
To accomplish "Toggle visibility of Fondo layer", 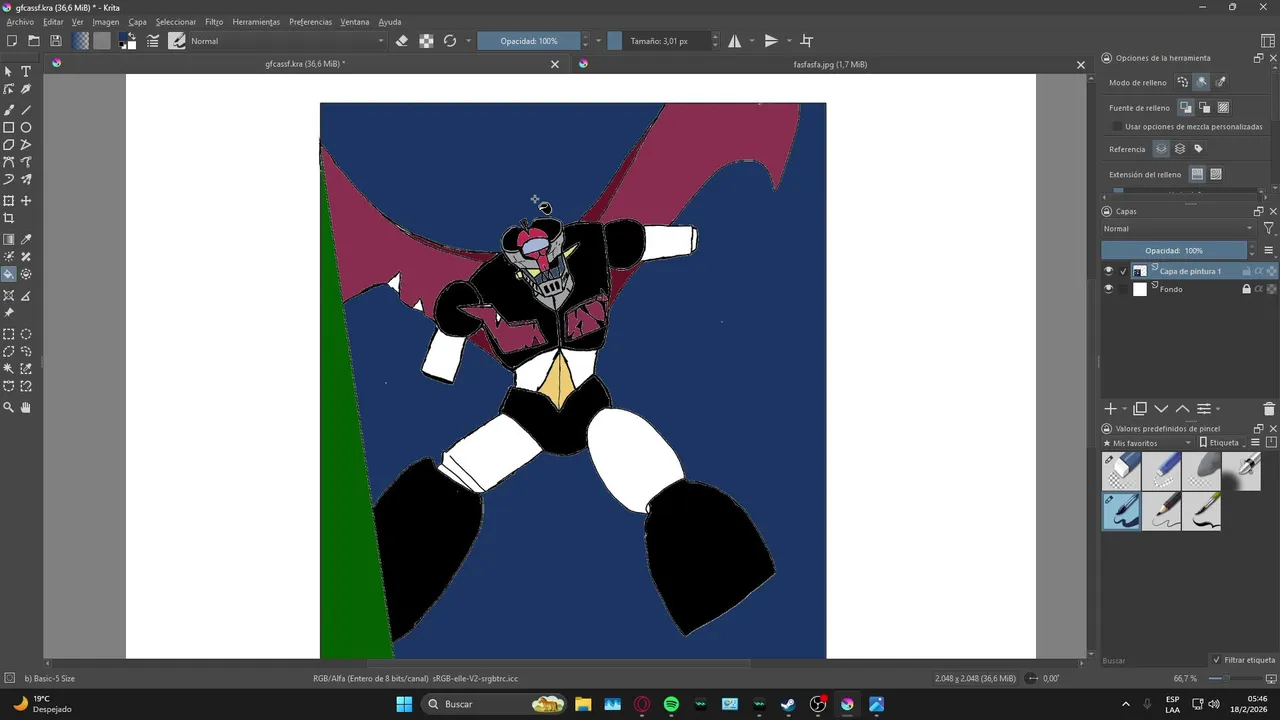I will [x=1108, y=289].
